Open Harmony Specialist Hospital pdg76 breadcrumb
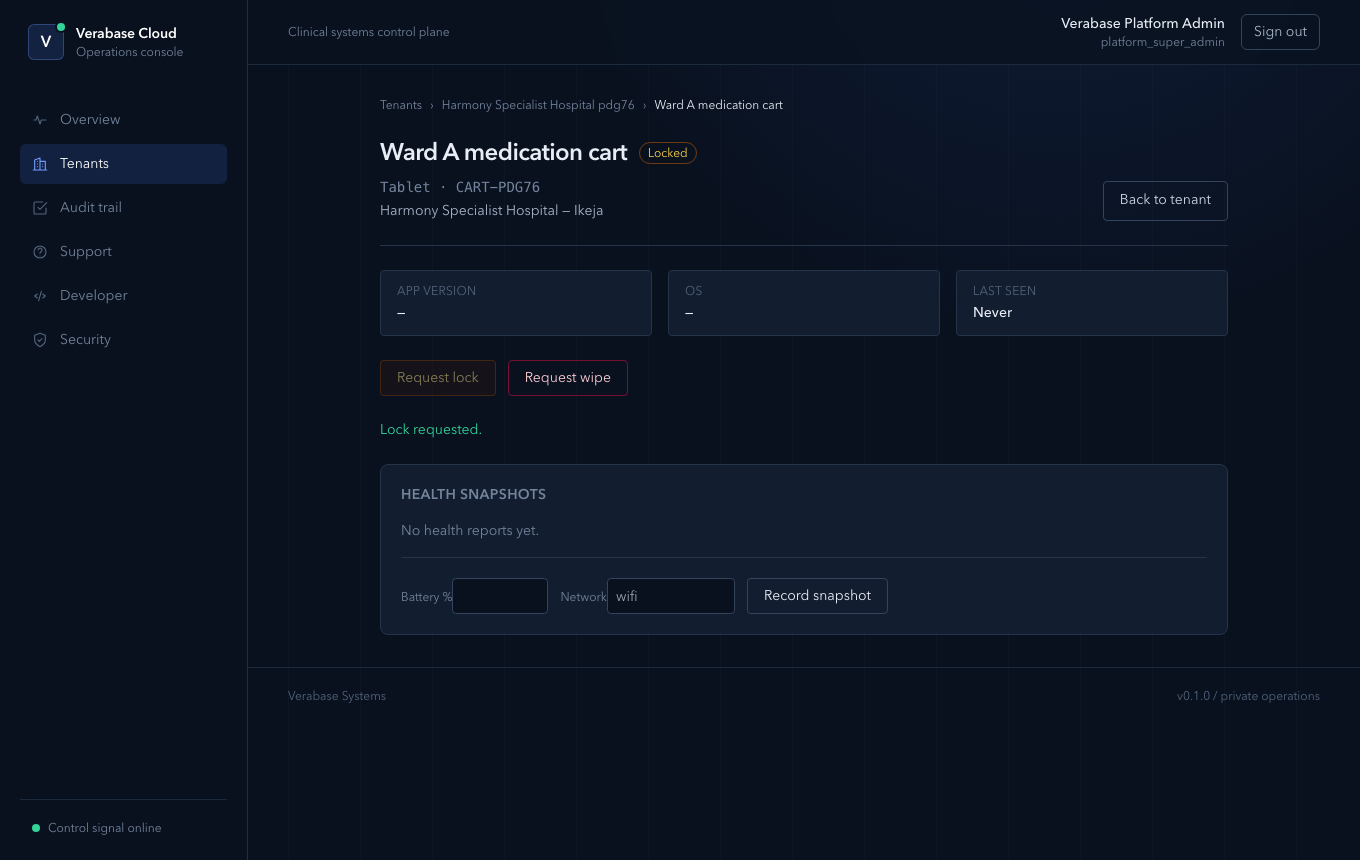Image resolution: width=1360 pixels, height=860 pixels. pyautogui.click(x=538, y=105)
